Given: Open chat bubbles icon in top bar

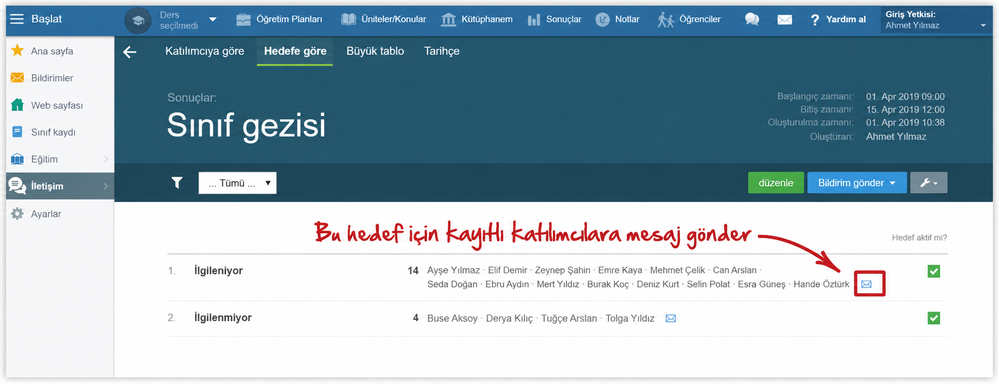Looking at the screenshot, I should (752, 19).
